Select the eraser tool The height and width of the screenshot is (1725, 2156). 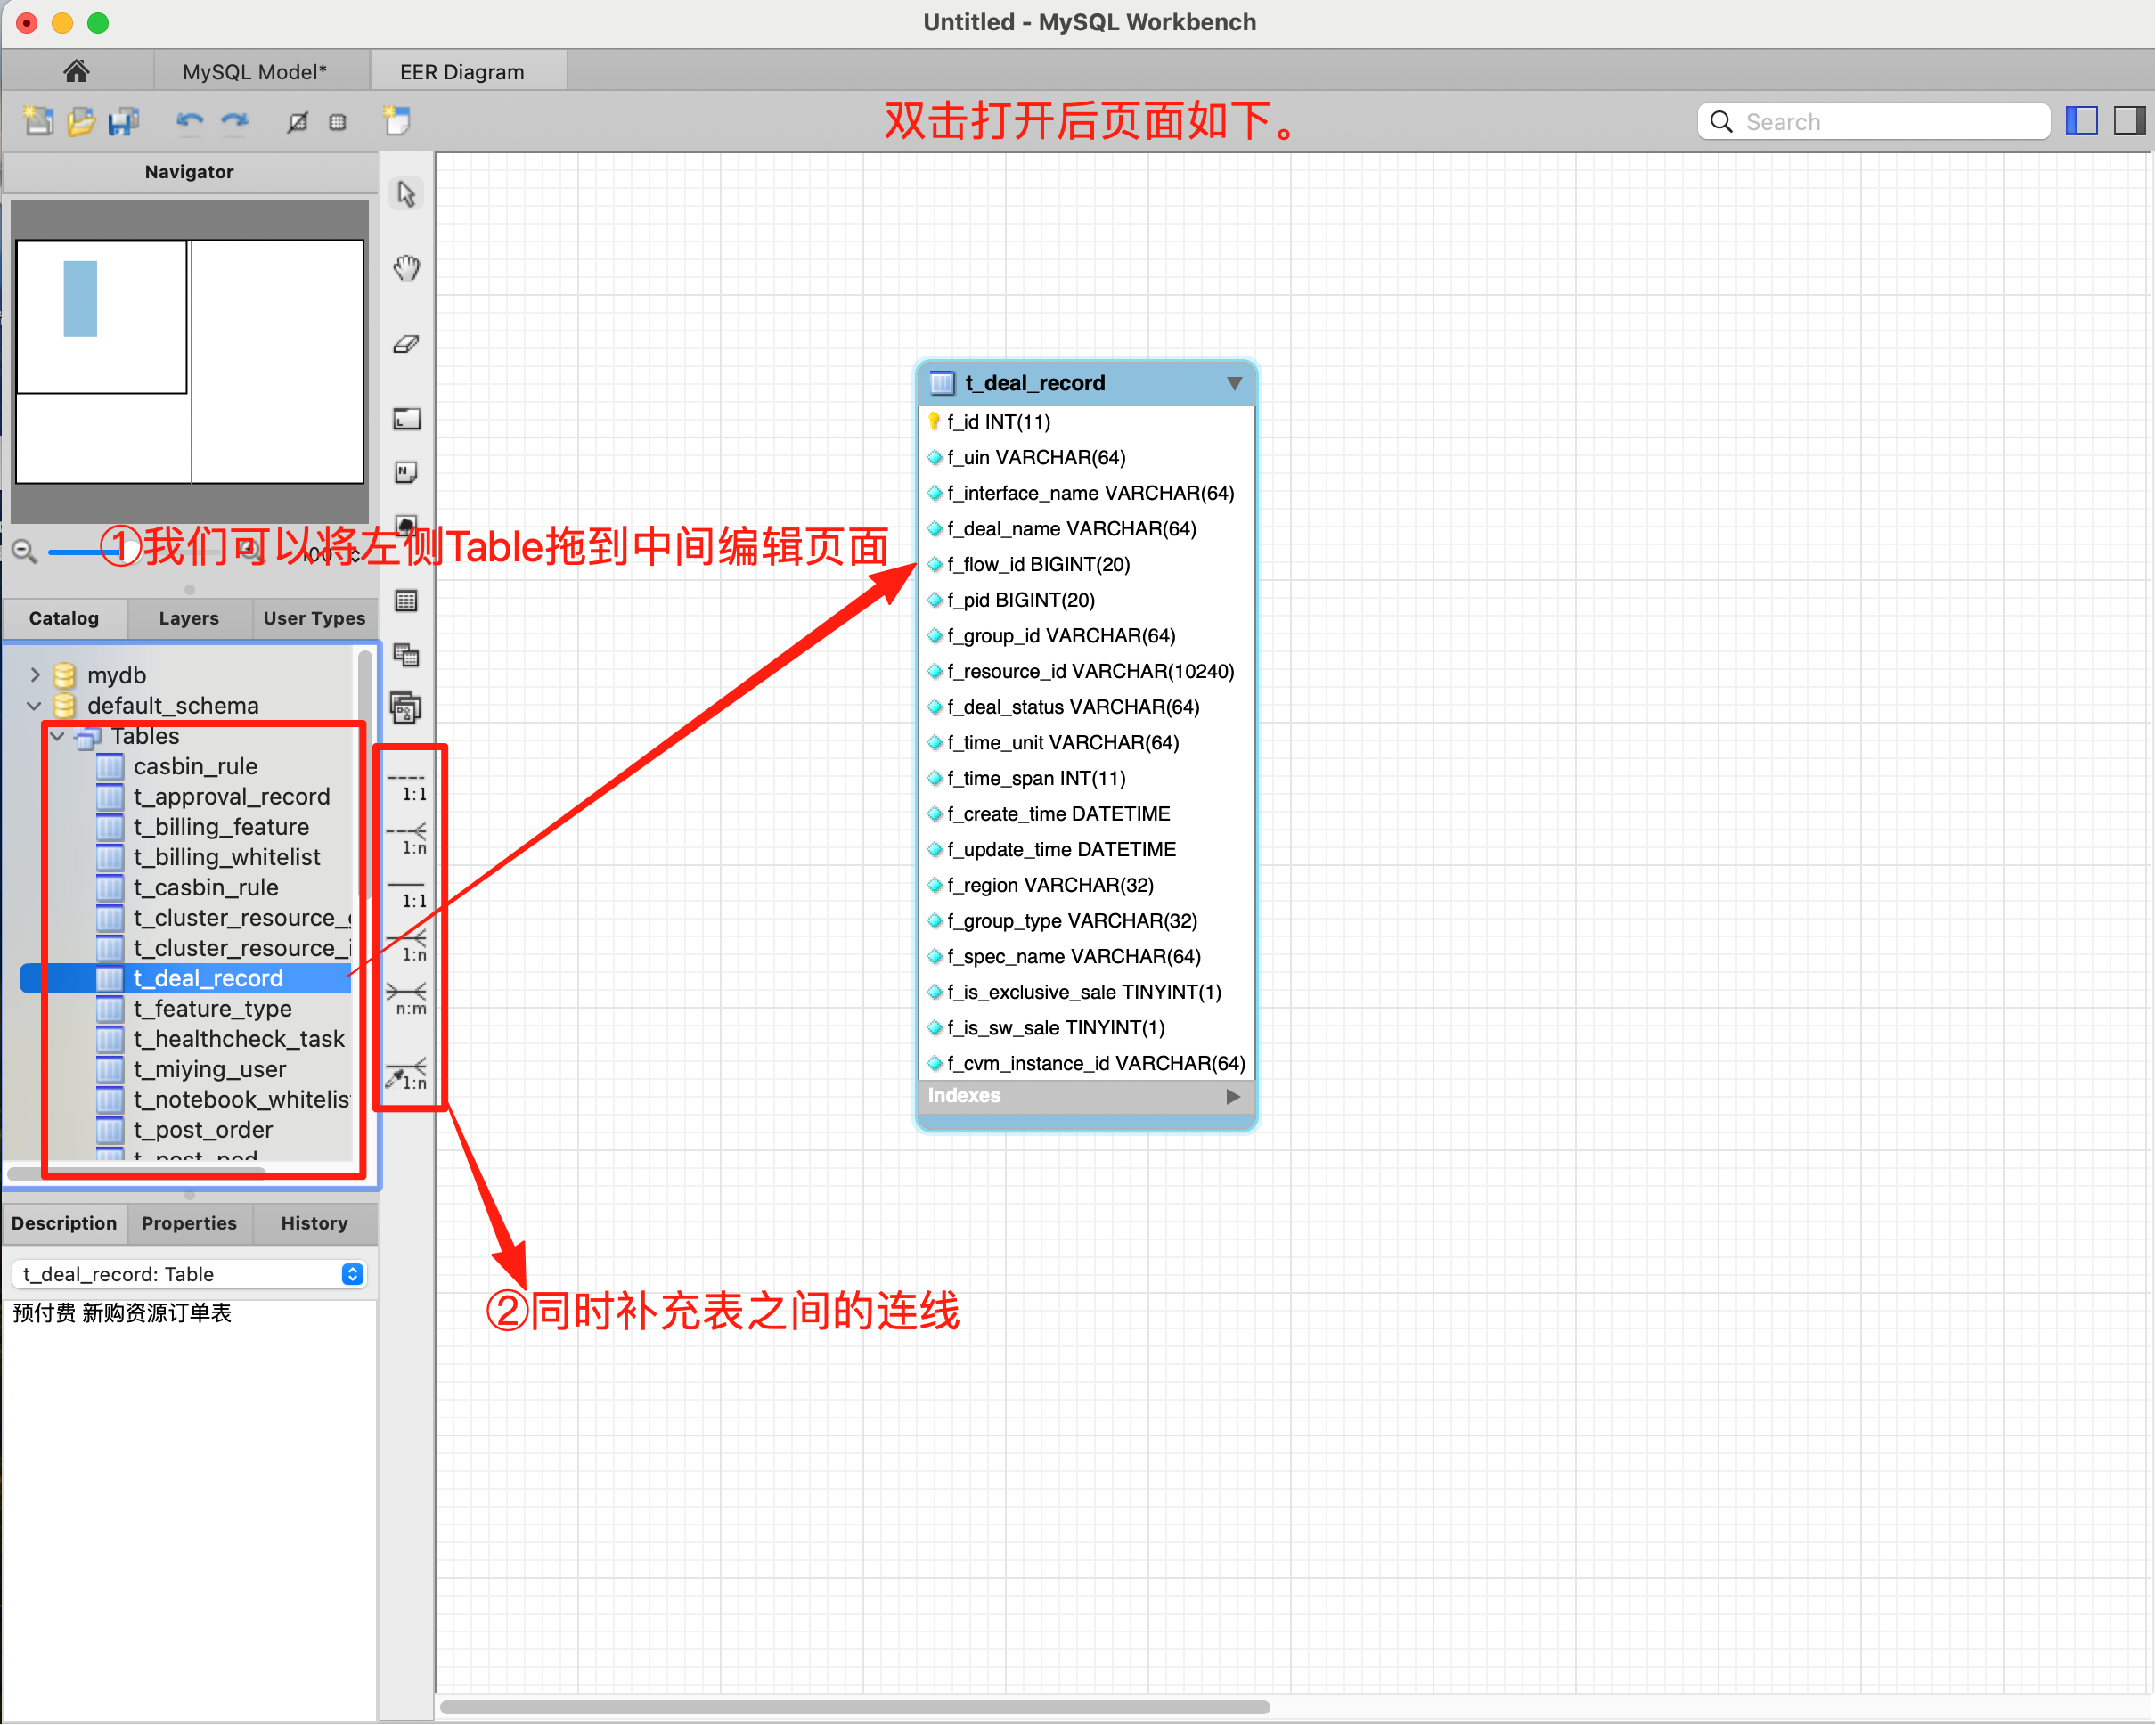pyautogui.click(x=406, y=343)
